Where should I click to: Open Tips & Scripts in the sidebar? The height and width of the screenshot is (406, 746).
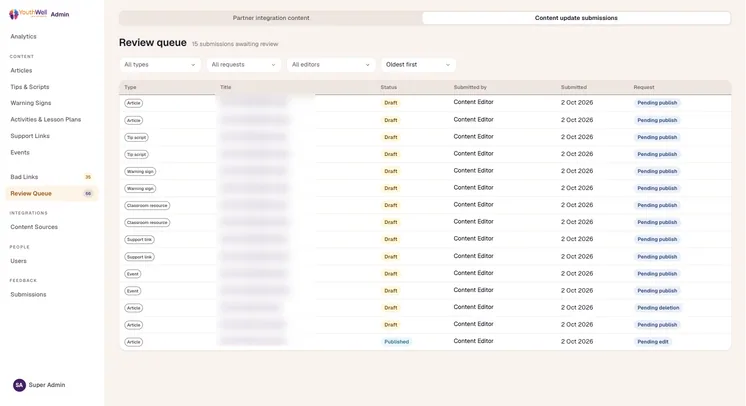tap(30, 87)
